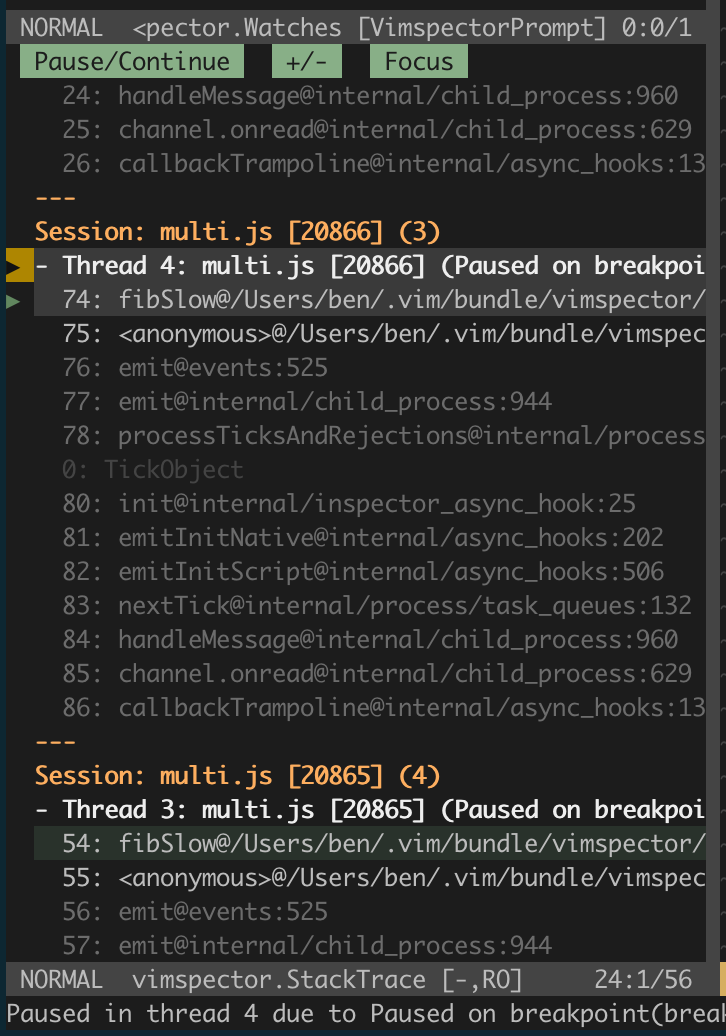Image resolution: width=726 pixels, height=1036 pixels.
Task: Select the TickObject frame entry
Action: (153, 470)
